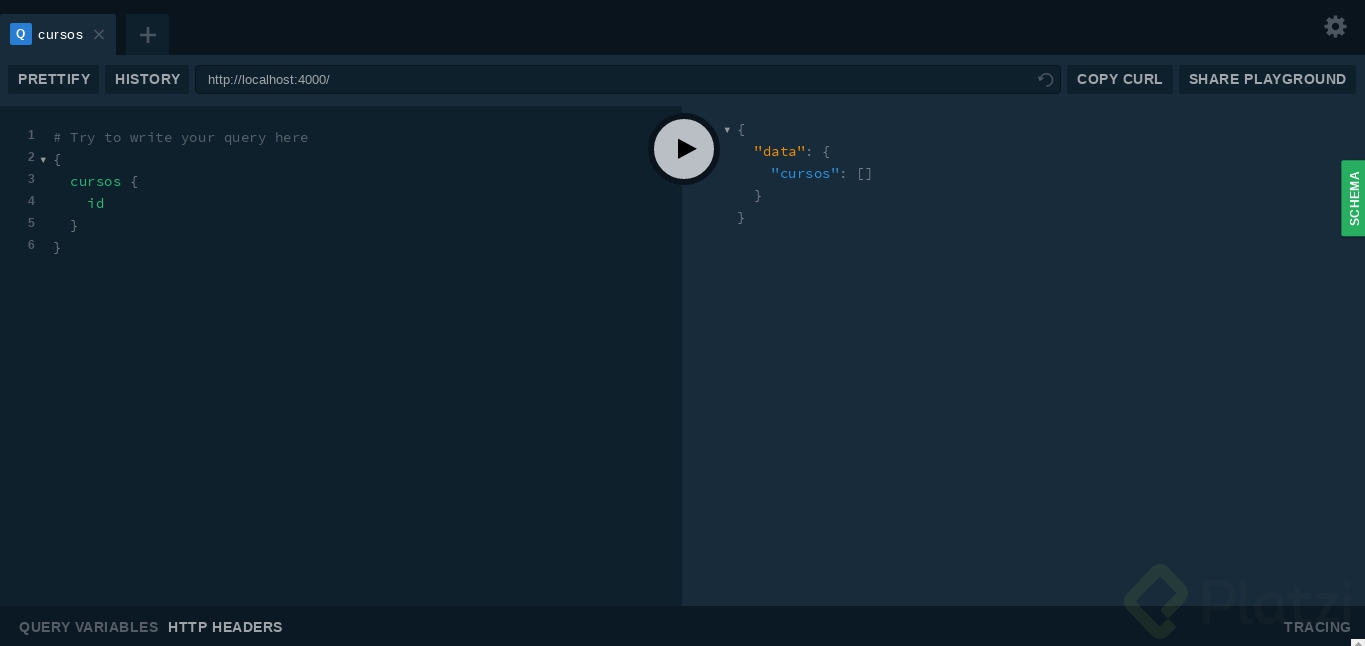Expand the cursos array in the response panel
Screen dimensions: 1365x646
[x=864, y=173]
